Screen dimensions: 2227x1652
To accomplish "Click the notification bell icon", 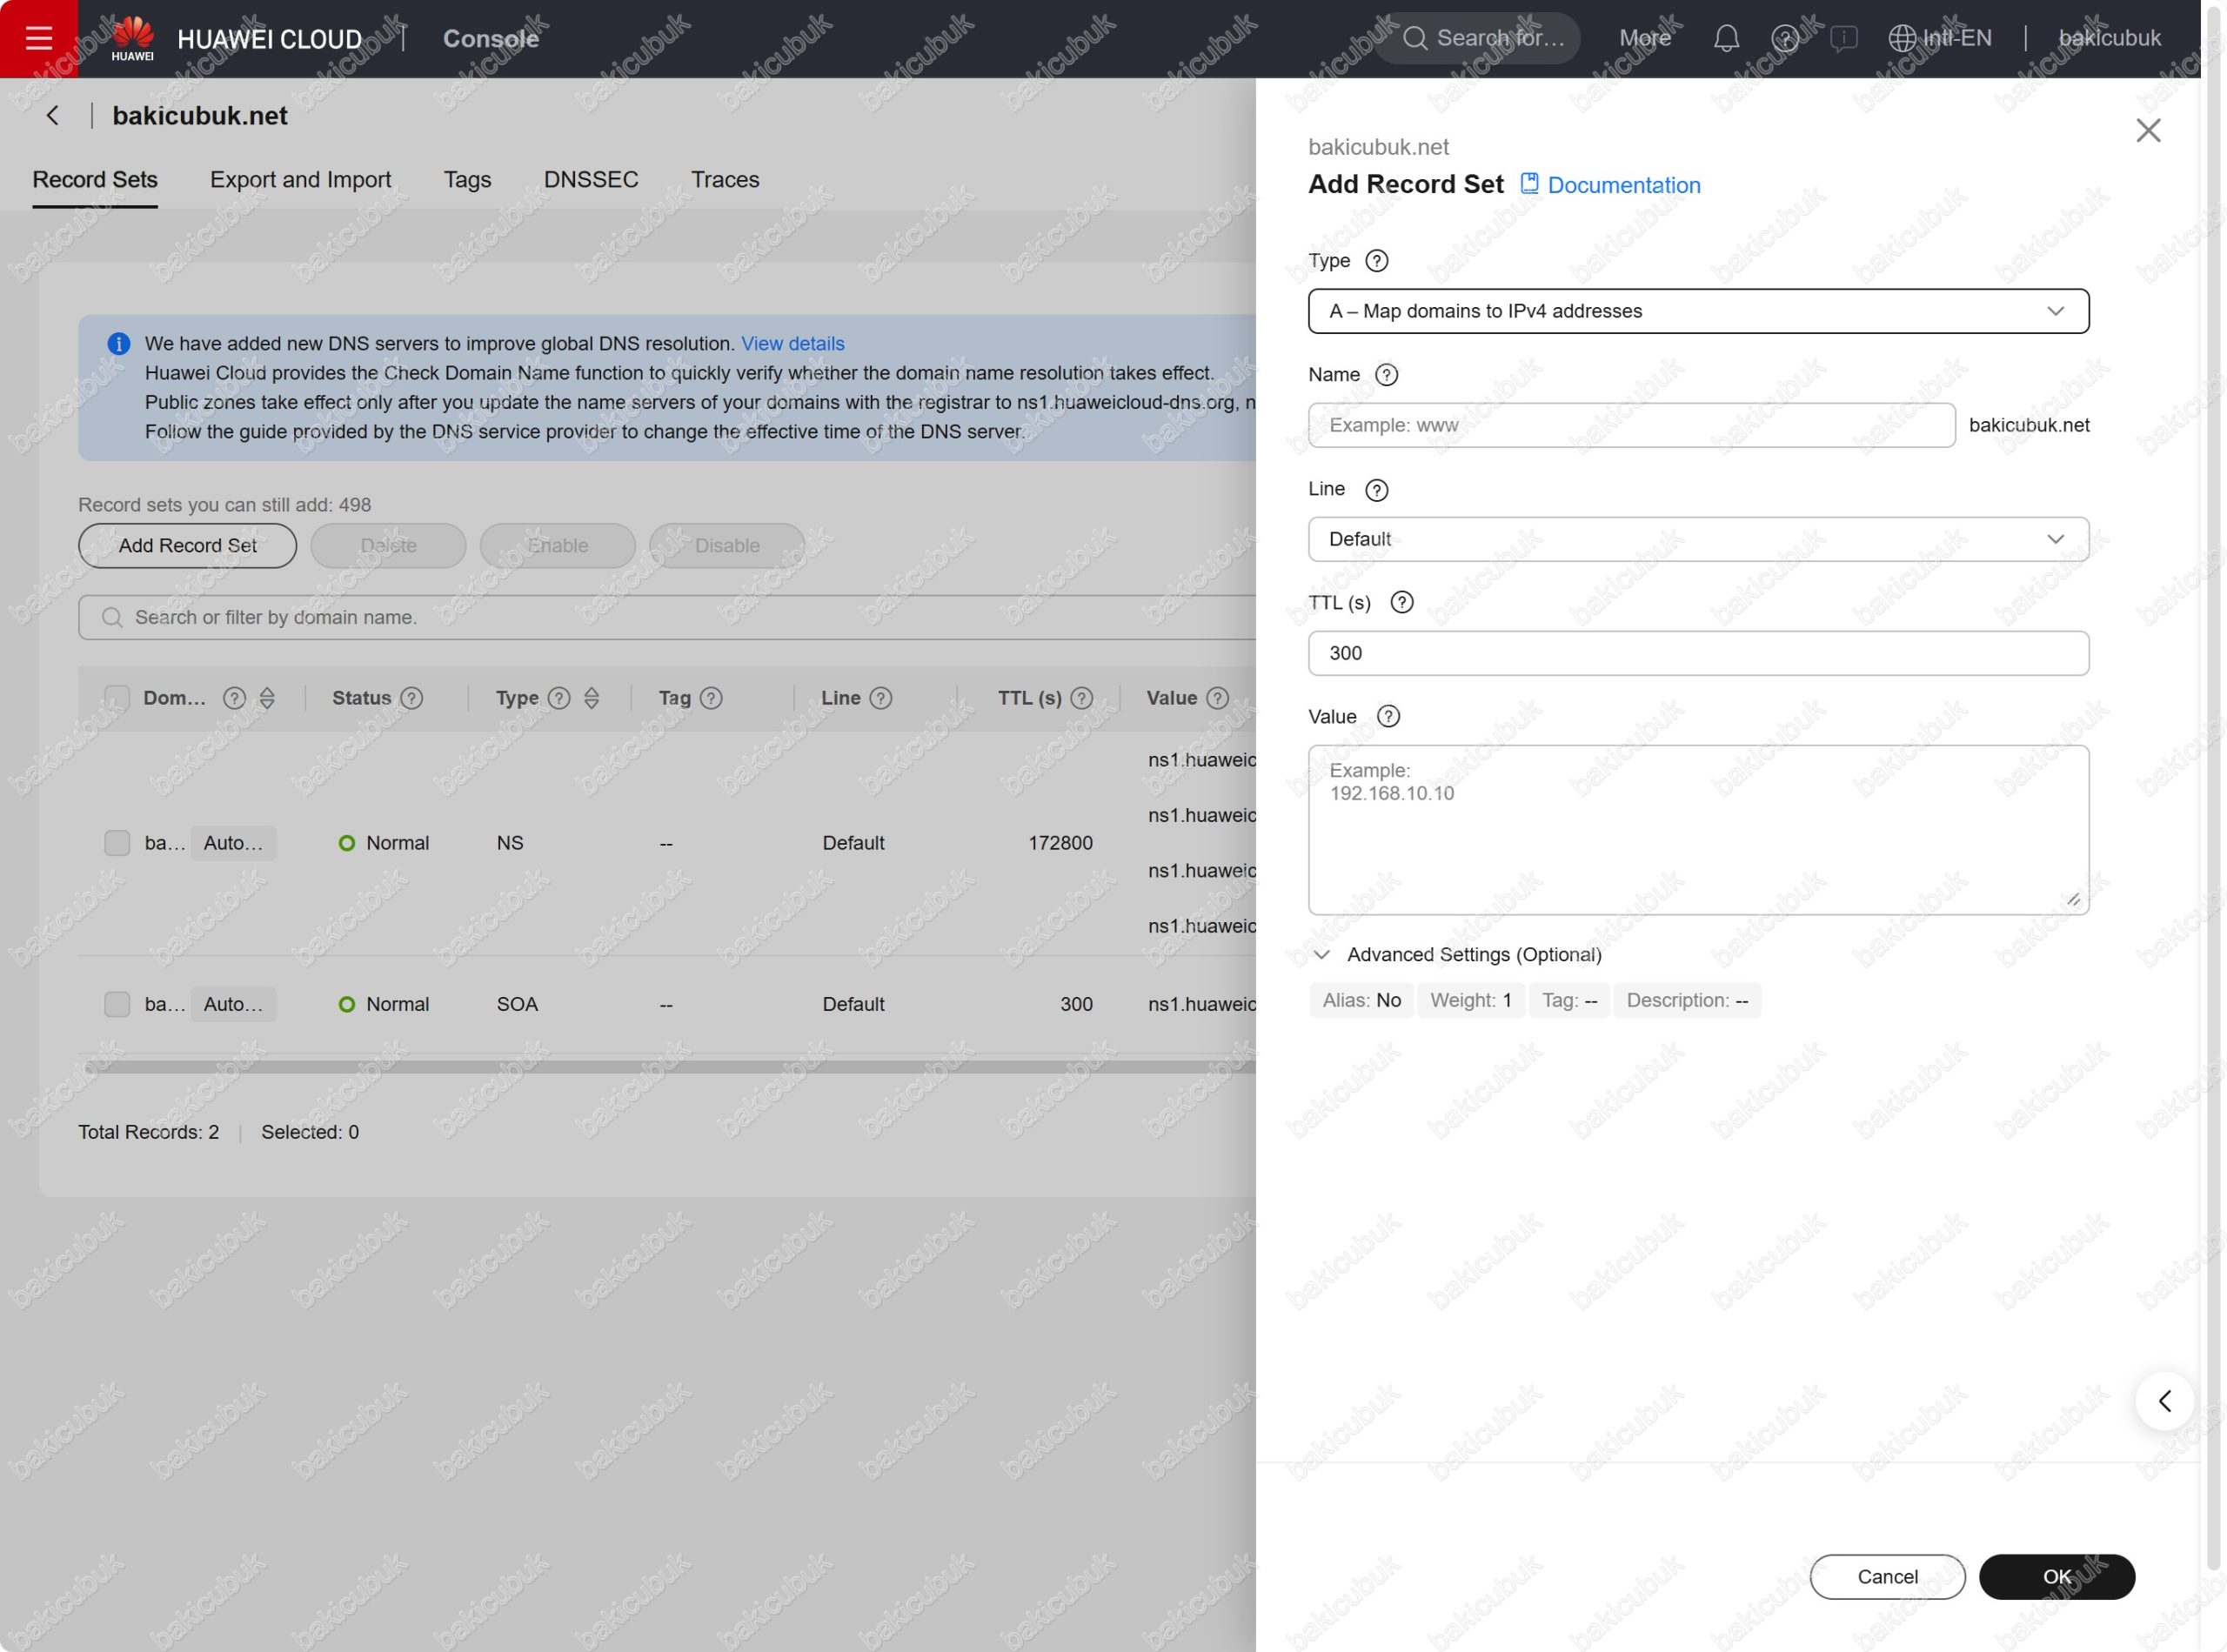I will click(x=1726, y=38).
